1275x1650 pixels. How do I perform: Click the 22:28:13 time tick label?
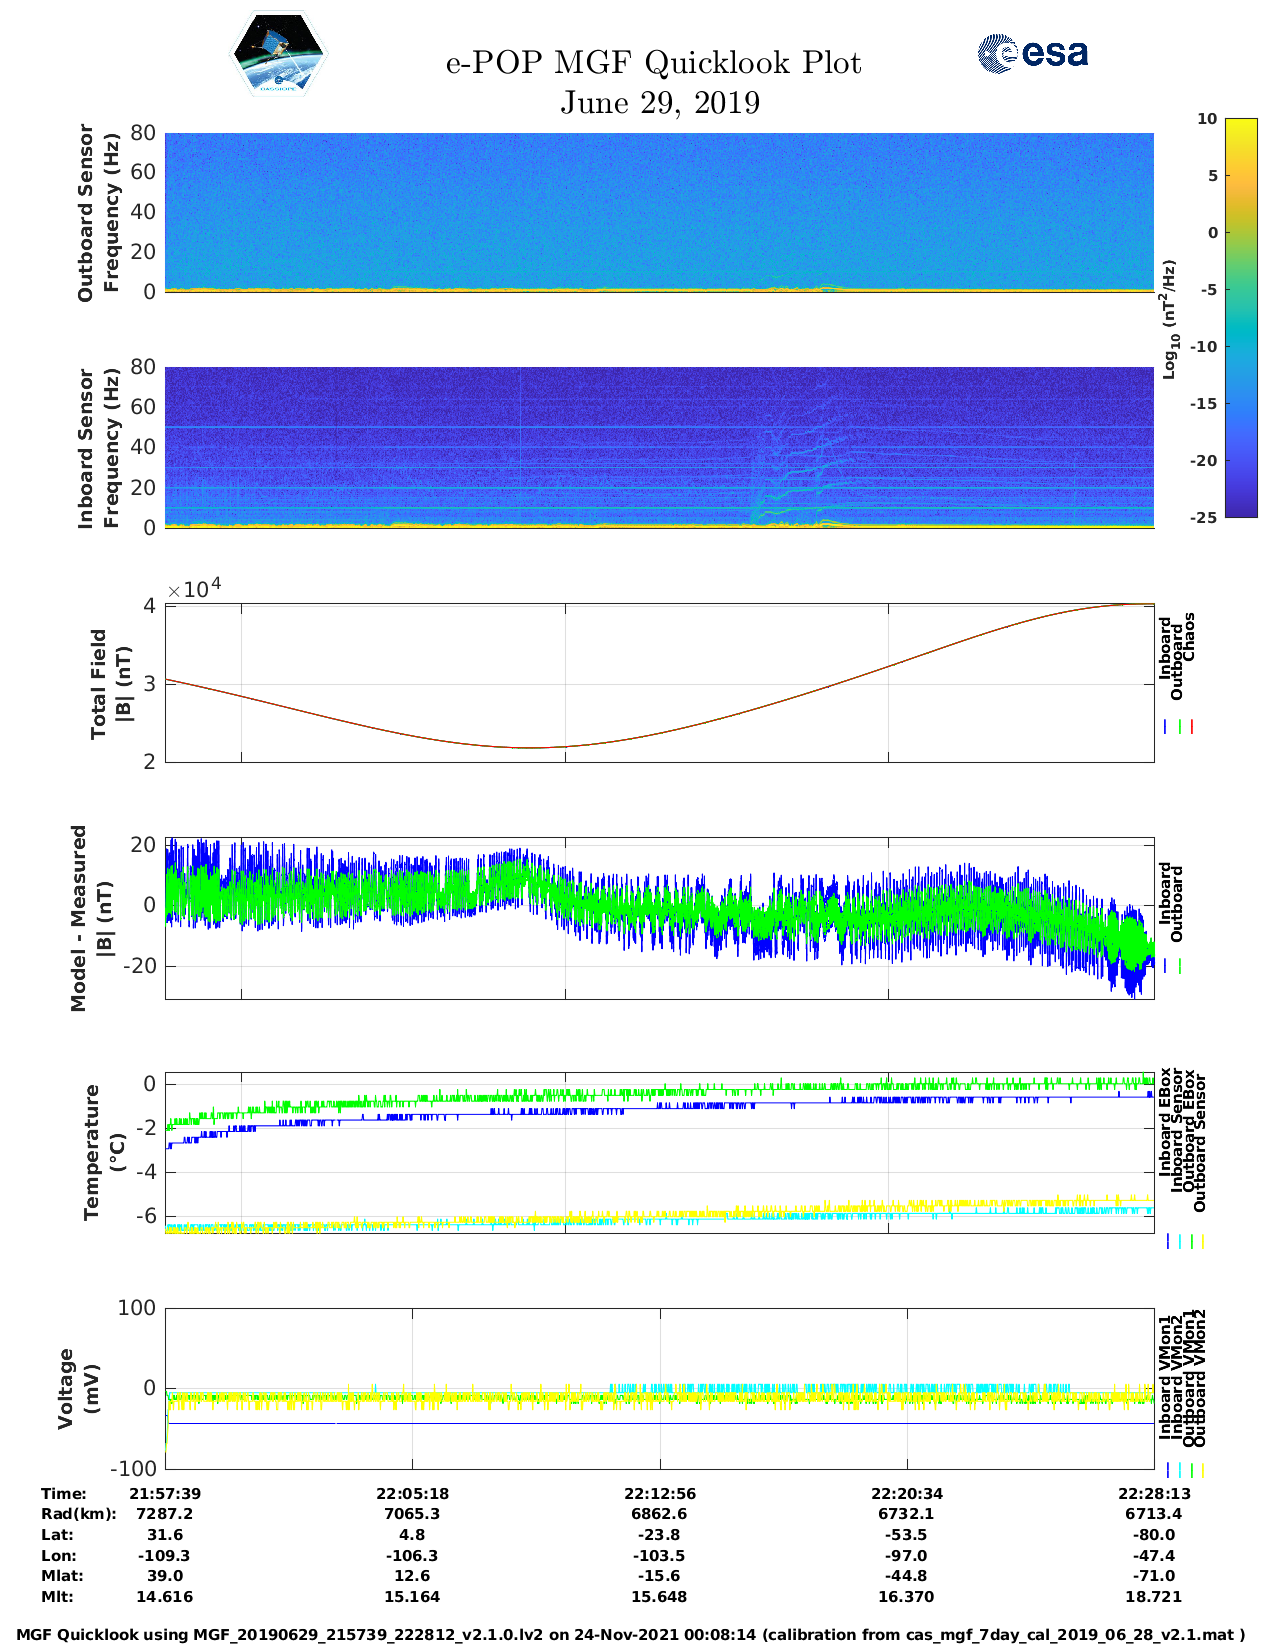click(1153, 1493)
